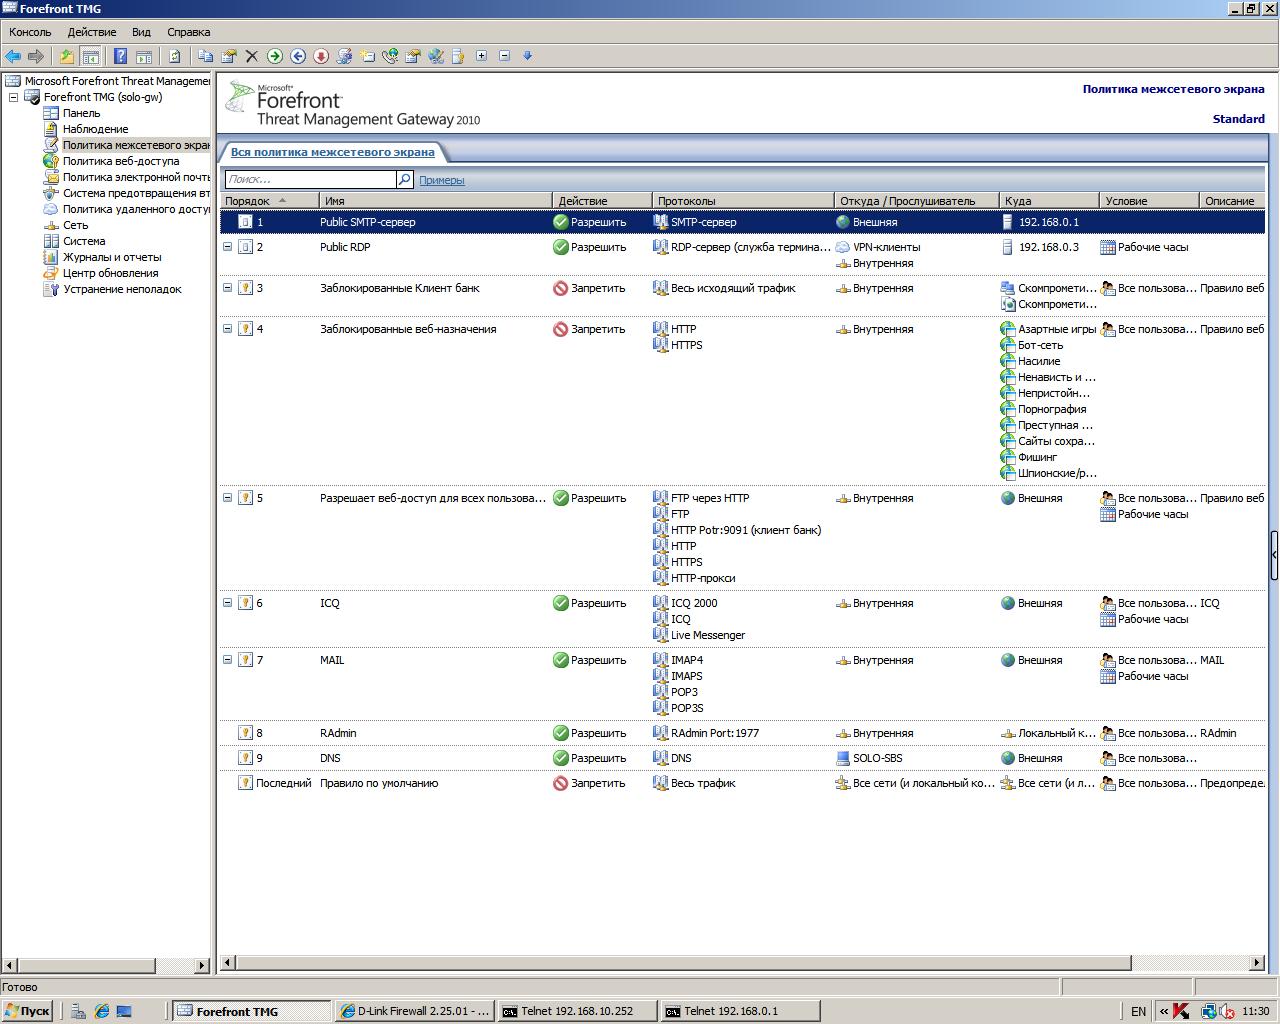
Task: Click the red down-arrow circle toolbar icon
Action: click(321, 56)
